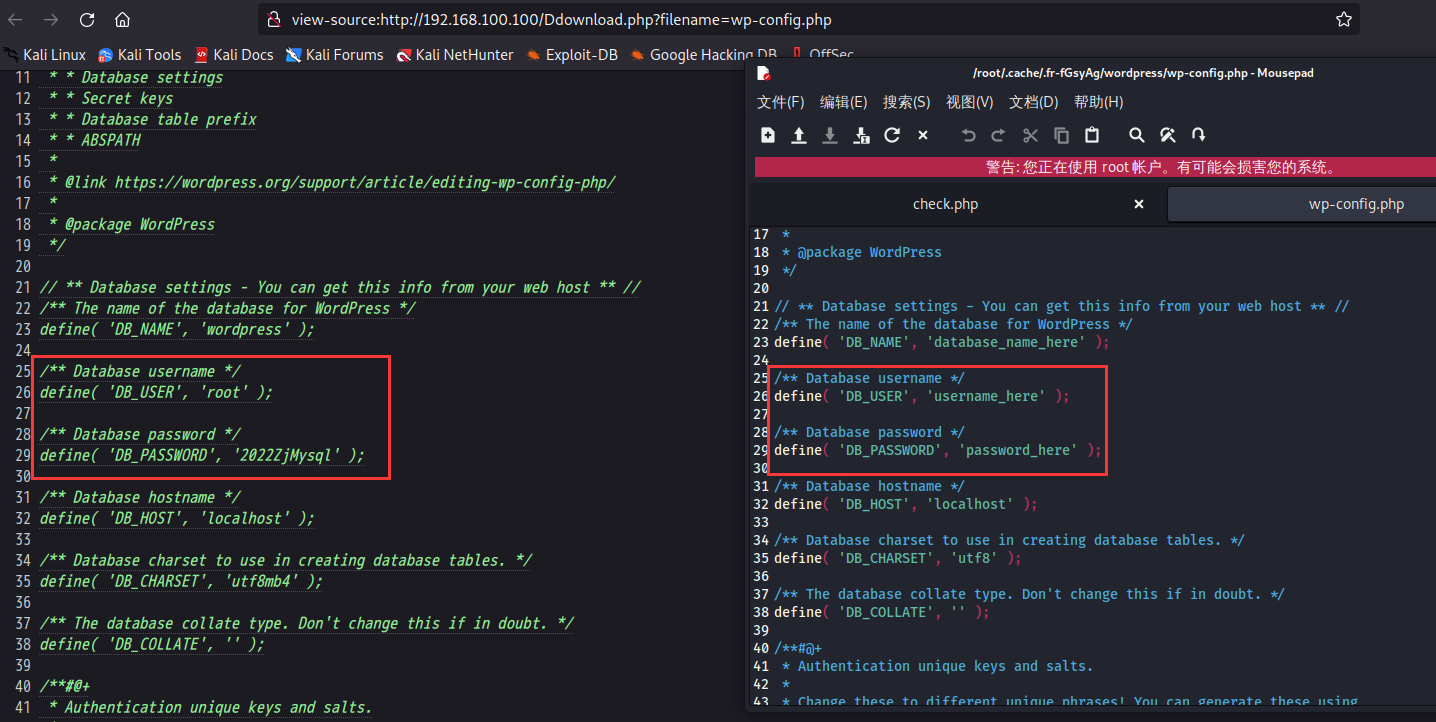Open find with magnifier icon in Mousepad
Screen dimensions: 1436x722
tap(1137, 135)
